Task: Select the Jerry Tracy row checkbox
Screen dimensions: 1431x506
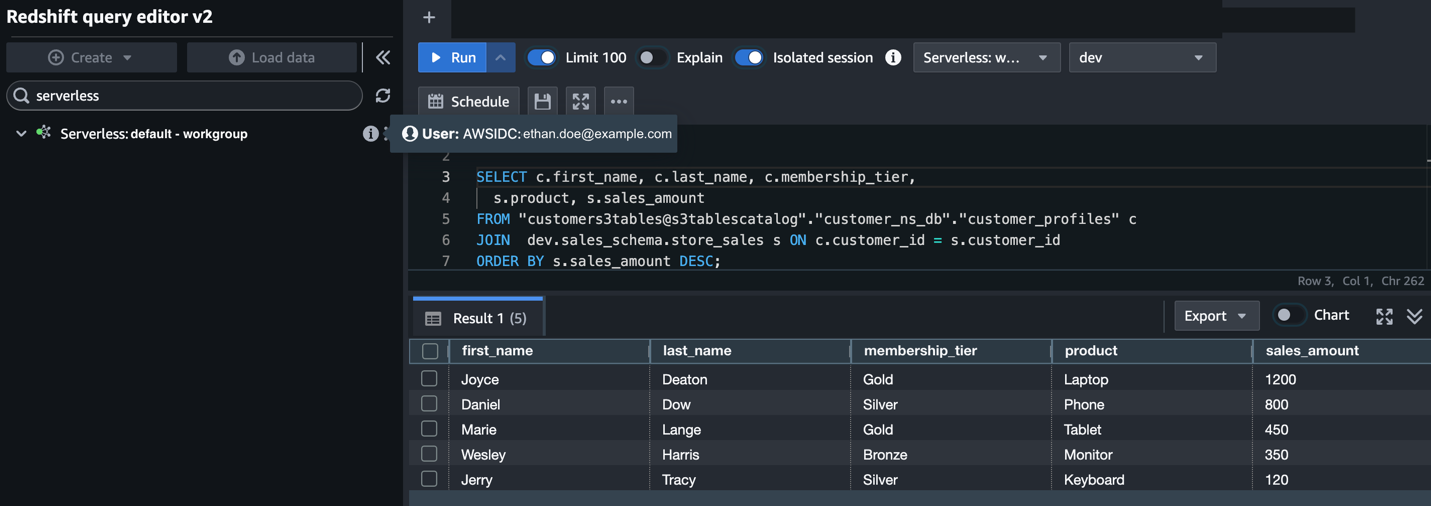Action: (429, 479)
